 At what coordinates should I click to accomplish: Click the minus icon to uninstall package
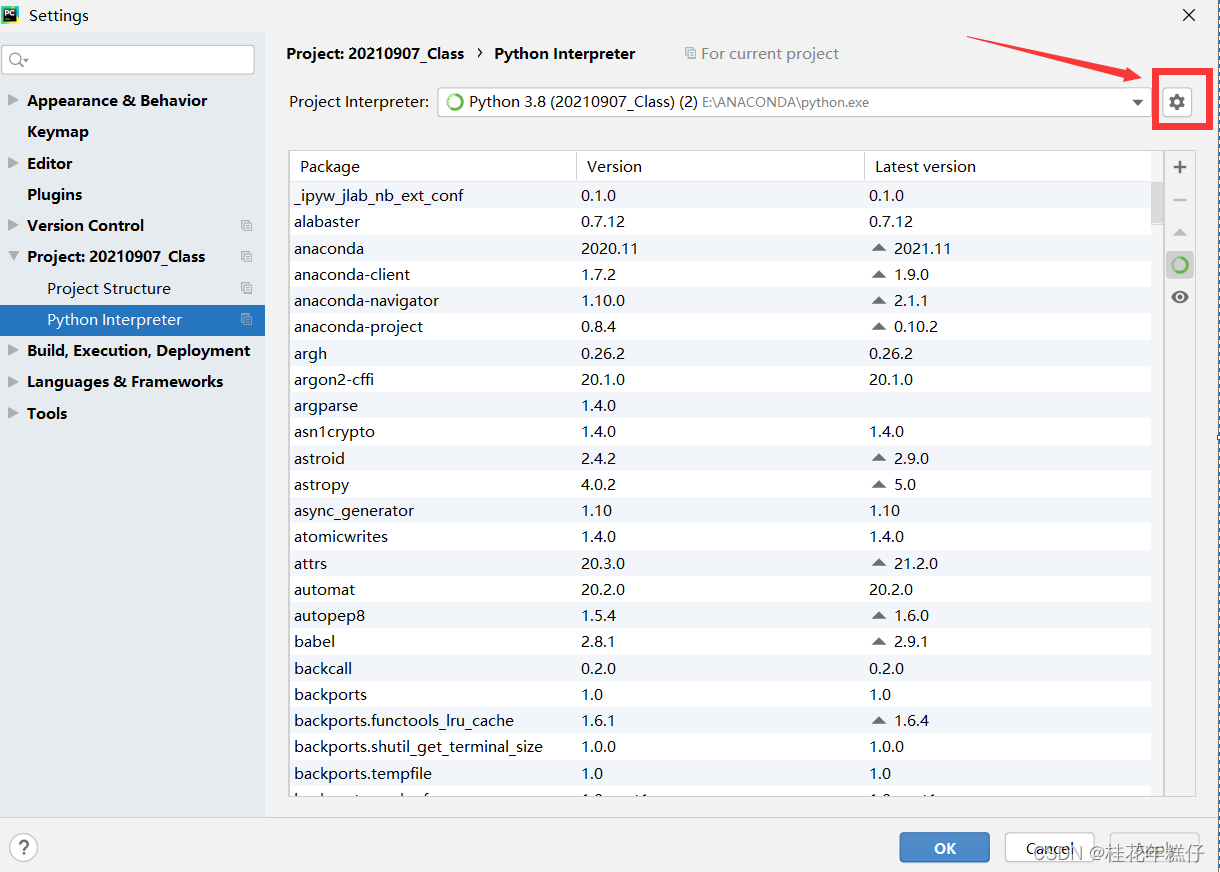pos(1180,200)
